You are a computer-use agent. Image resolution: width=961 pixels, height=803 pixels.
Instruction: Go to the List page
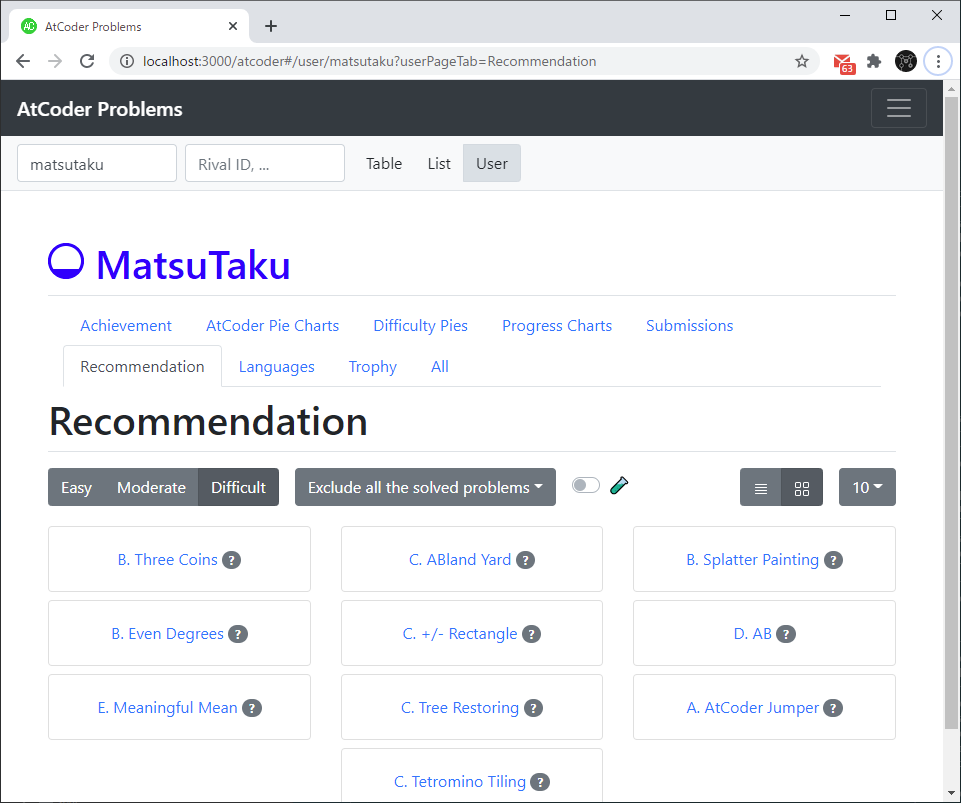(439, 164)
